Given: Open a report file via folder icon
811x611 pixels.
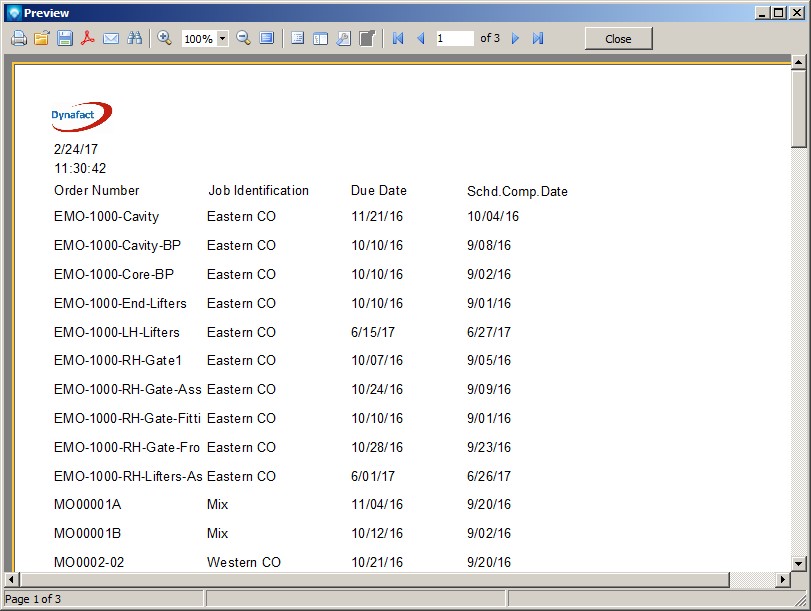Looking at the screenshot, I should [x=42, y=38].
